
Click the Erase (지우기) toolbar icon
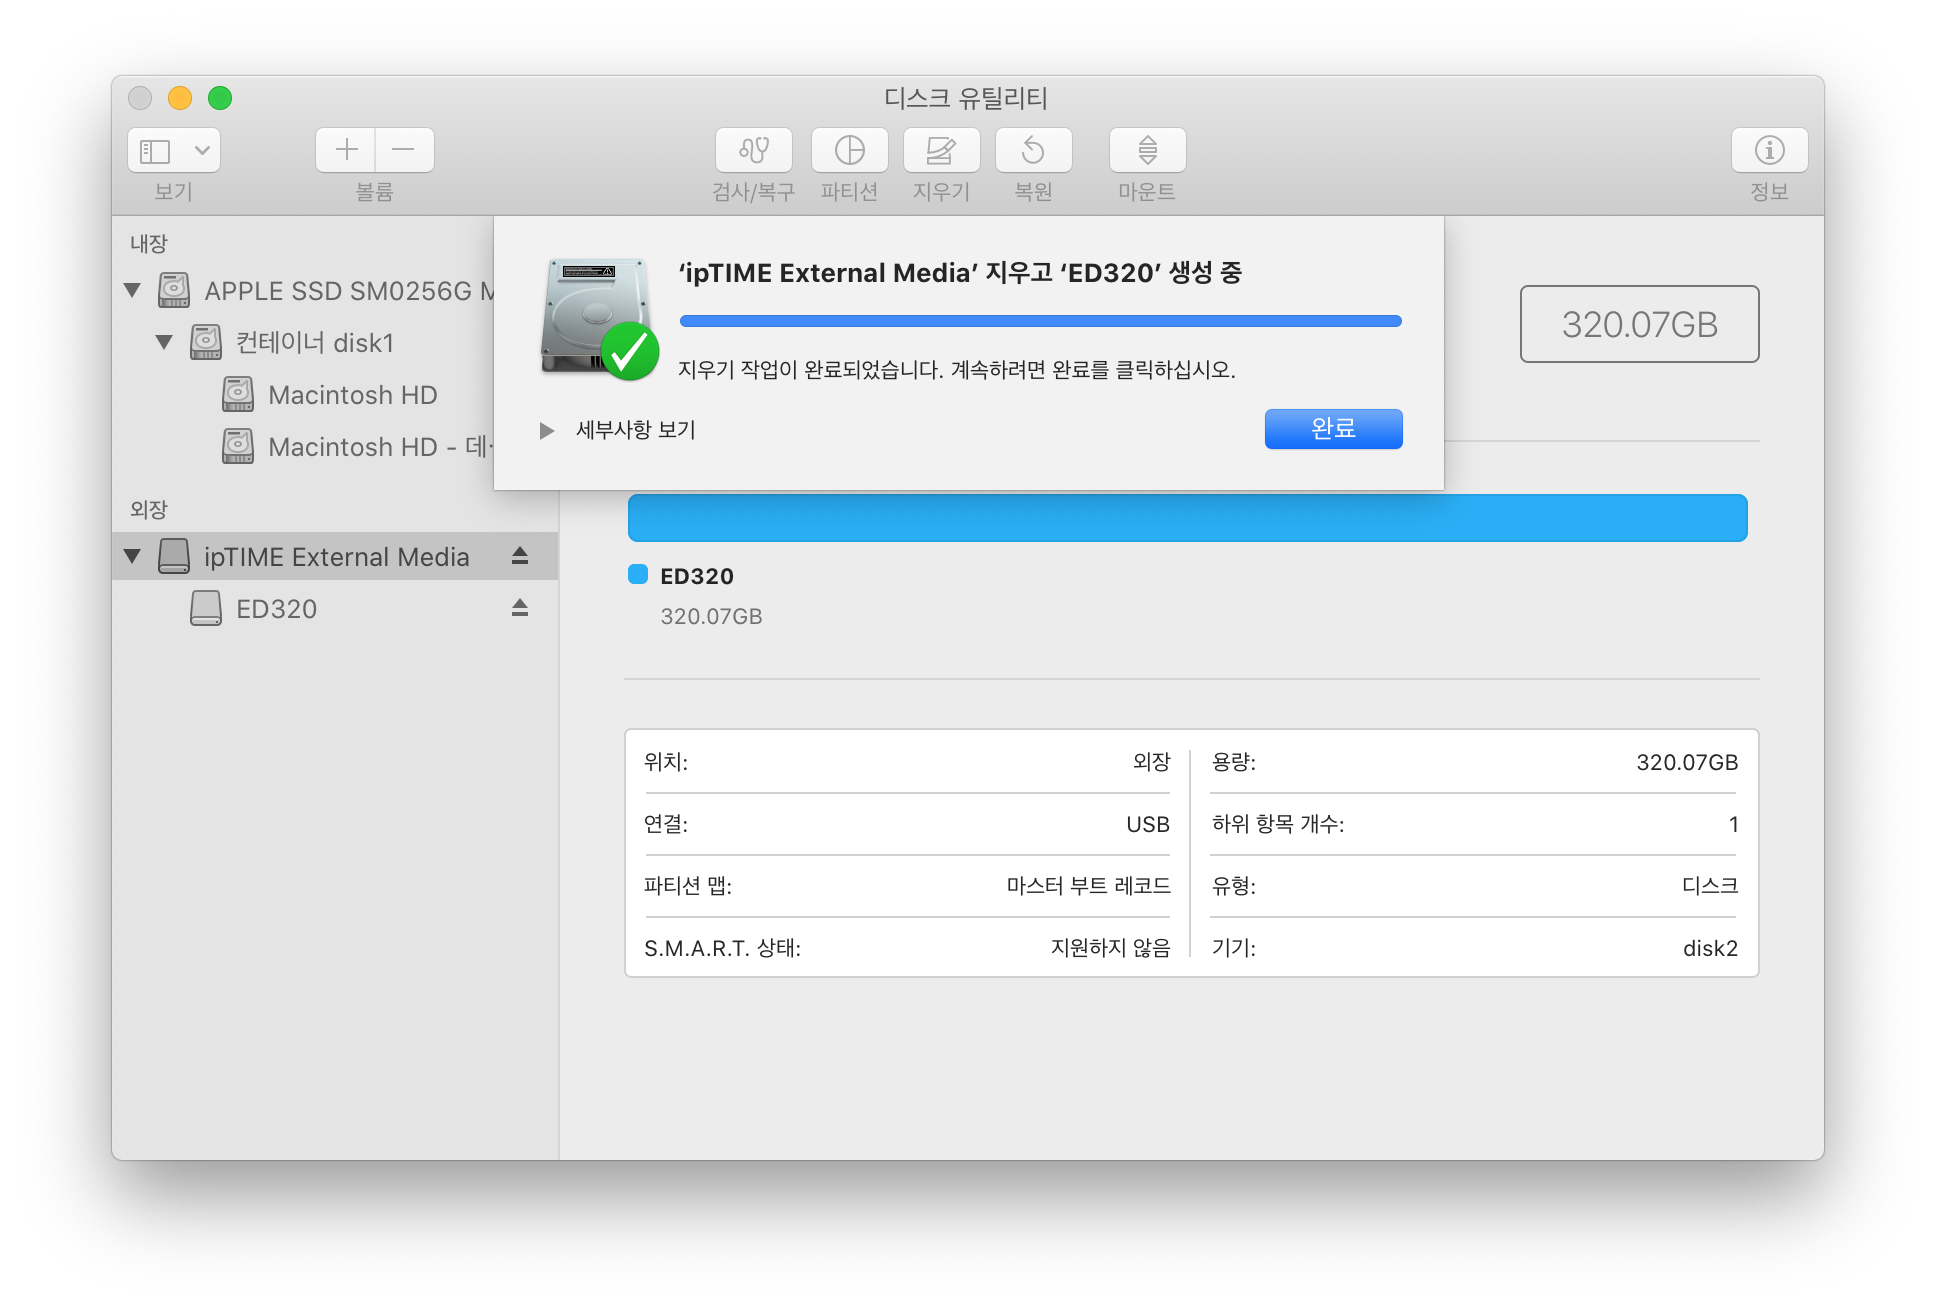click(941, 150)
